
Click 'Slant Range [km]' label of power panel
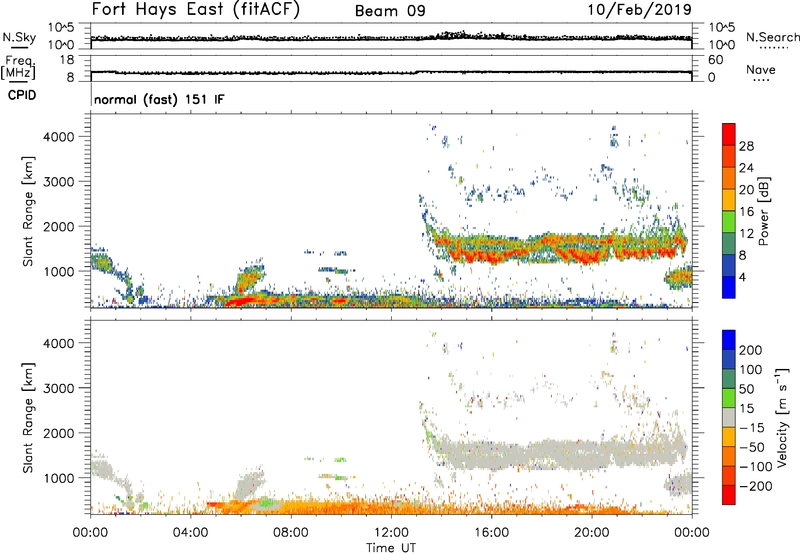(x=27, y=211)
